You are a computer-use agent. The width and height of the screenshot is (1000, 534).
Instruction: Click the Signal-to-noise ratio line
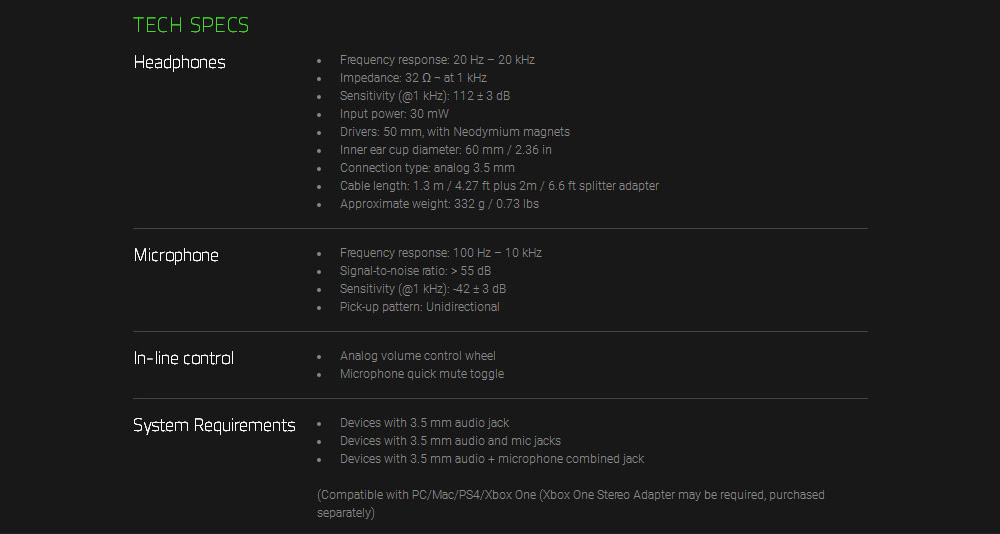415,271
